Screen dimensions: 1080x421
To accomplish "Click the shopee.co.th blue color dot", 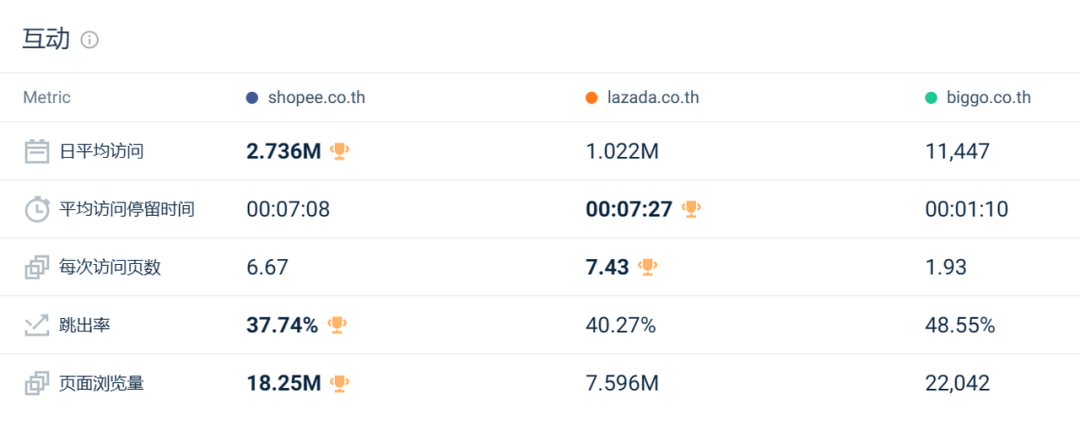I will [252, 98].
